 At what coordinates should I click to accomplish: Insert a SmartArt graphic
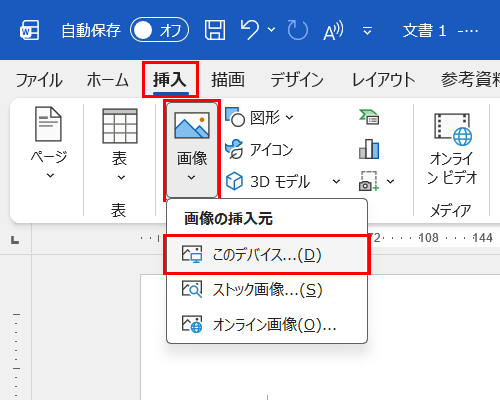(x=369, y=117)
